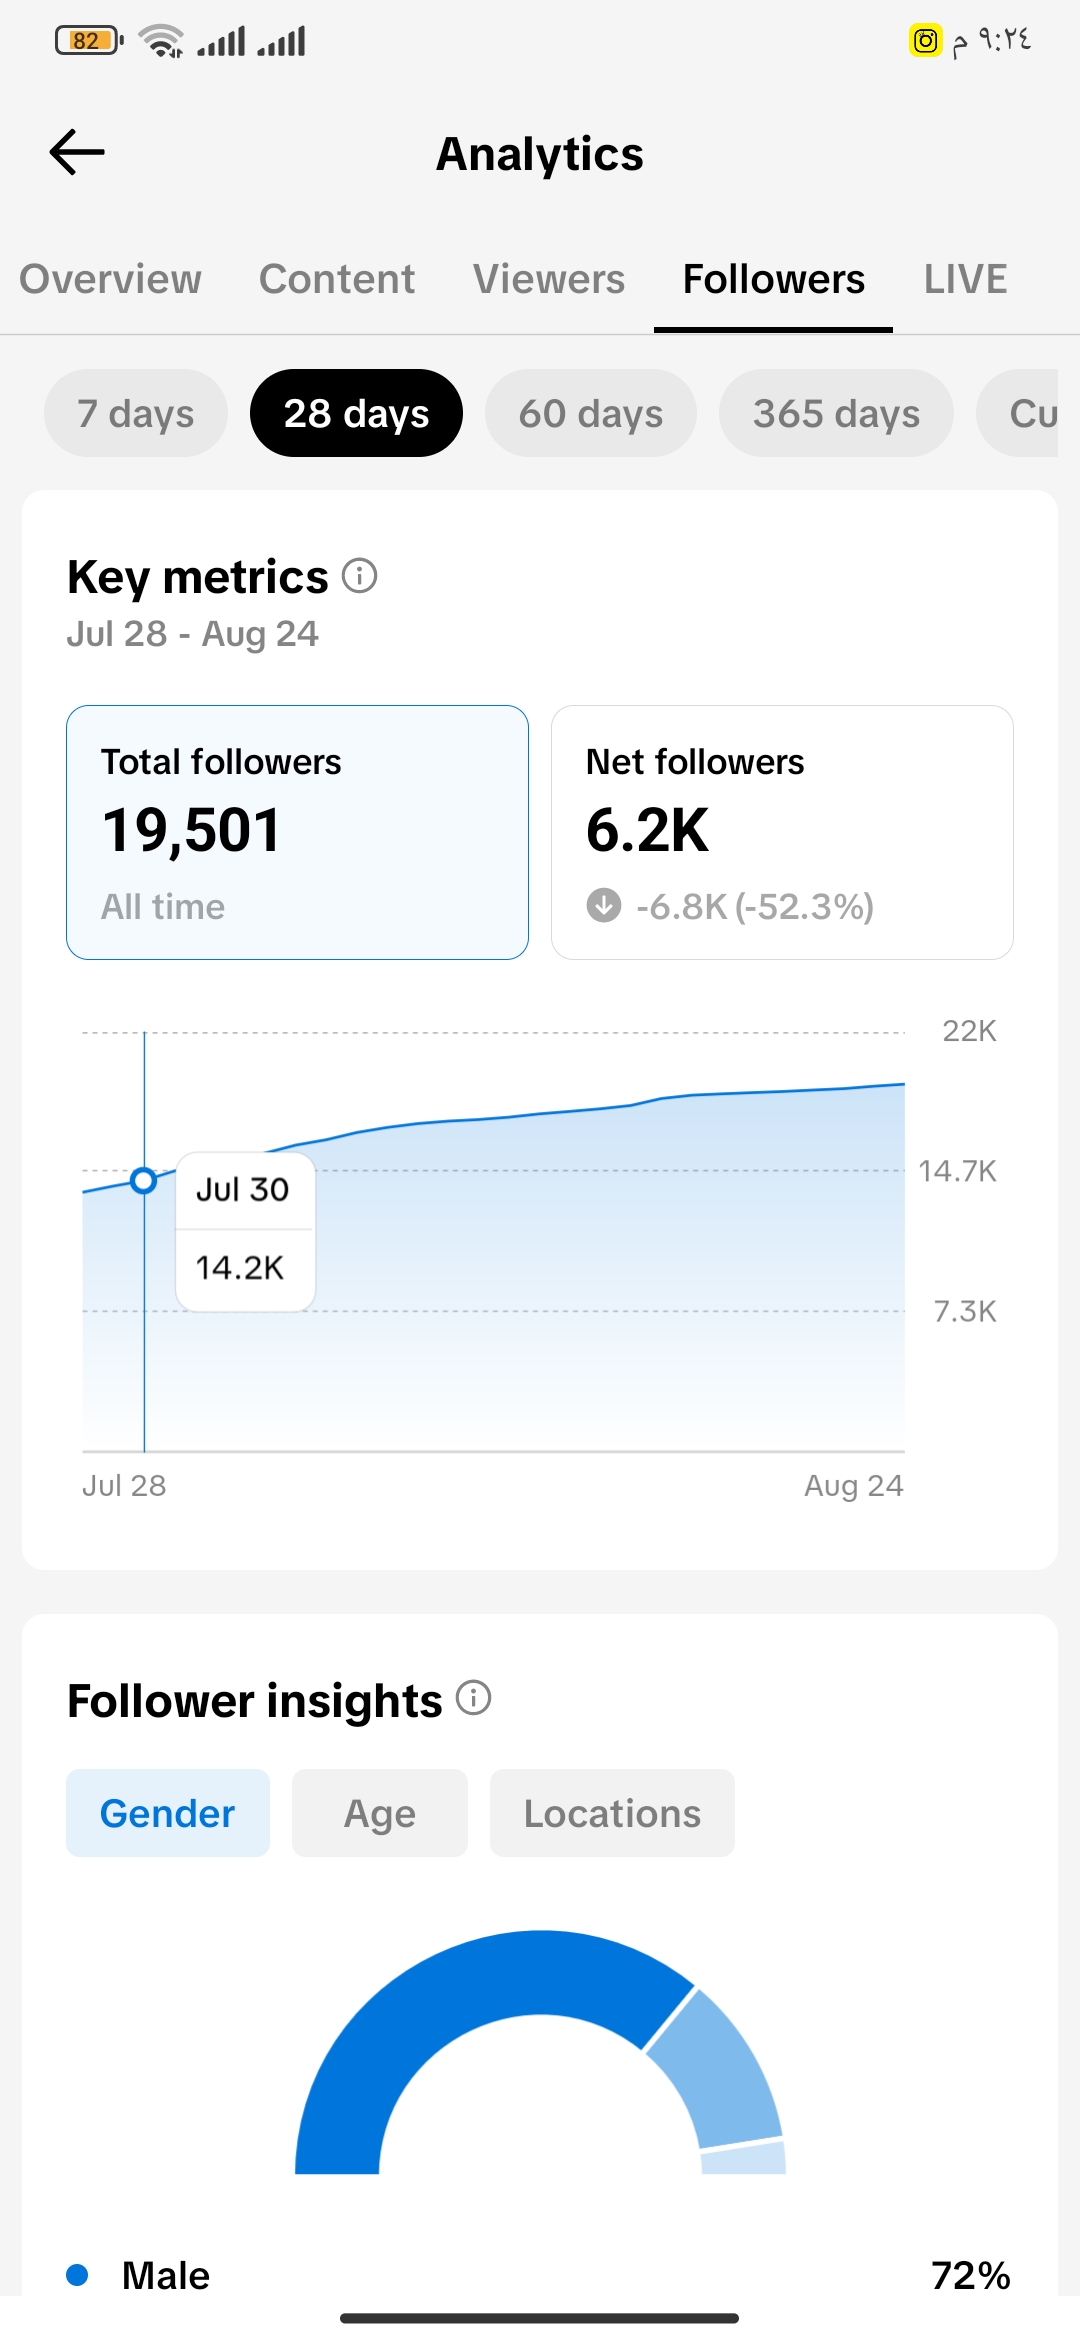Select the 60 days range
Image resolution: width=1080 pixels, height=2340 pixels.
[x=591, y=413]
